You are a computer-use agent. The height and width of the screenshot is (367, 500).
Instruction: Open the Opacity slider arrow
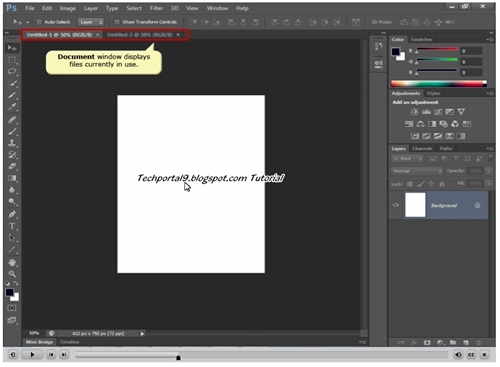click(489, 171)
